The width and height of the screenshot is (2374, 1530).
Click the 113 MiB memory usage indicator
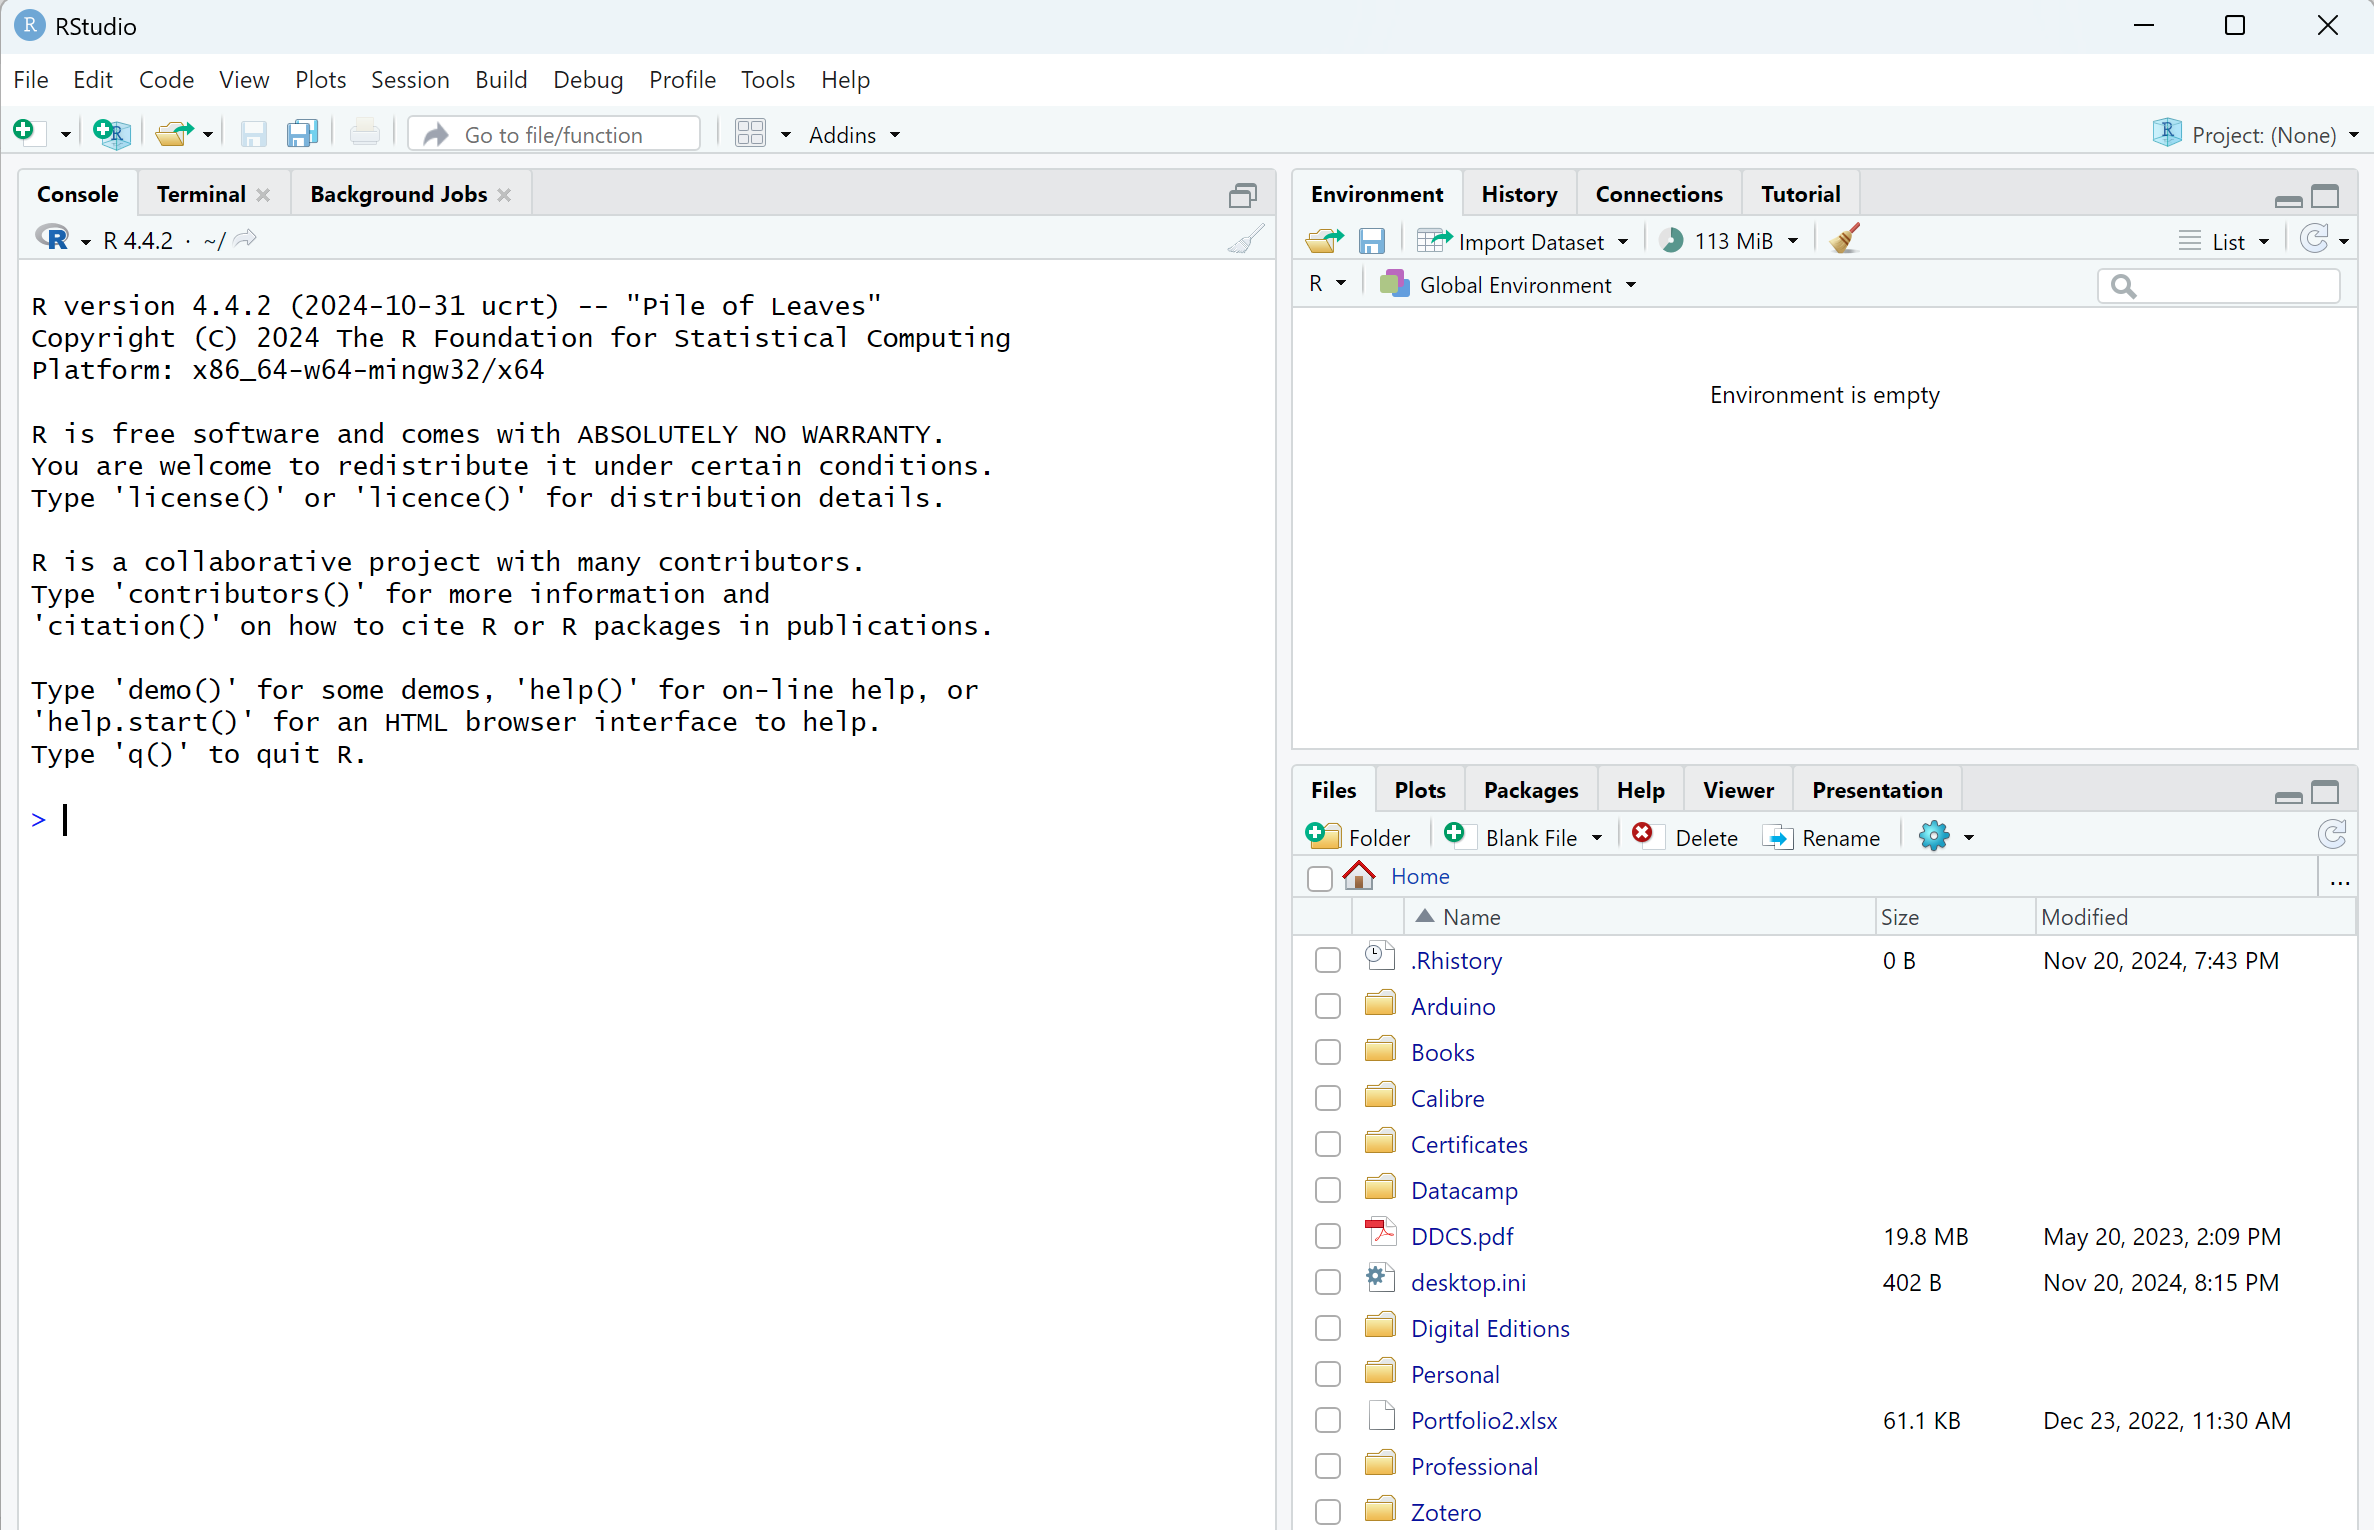coord(1731,241)
